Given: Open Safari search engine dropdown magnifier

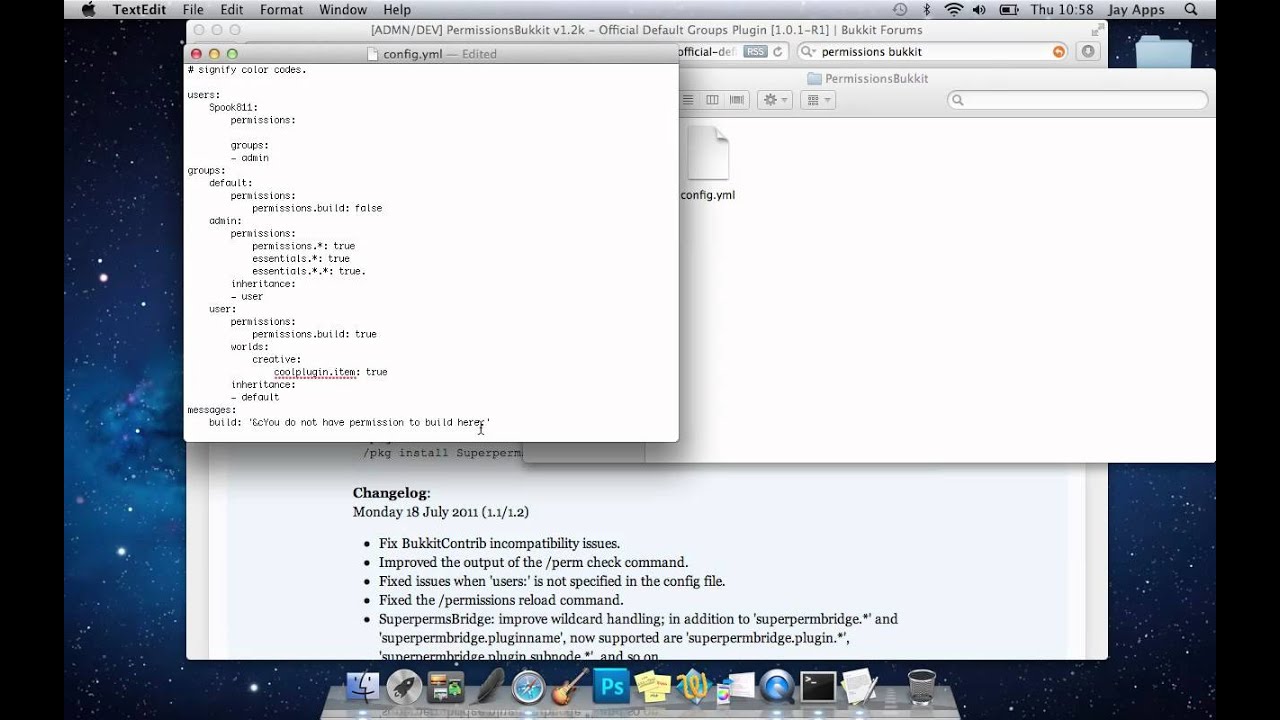Looking at the screenshot, I should (x=809, y=51).
